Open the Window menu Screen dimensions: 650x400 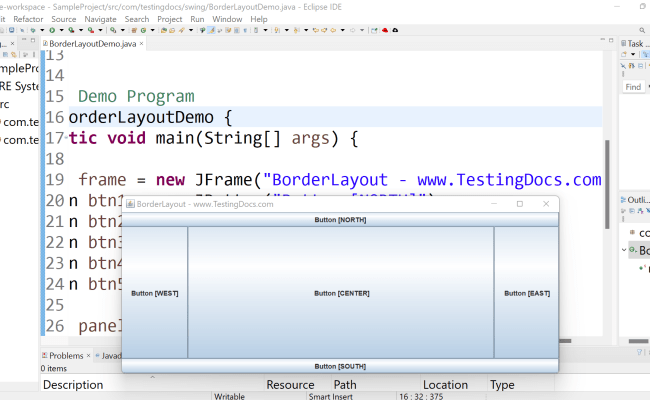[x=227, y=19]
